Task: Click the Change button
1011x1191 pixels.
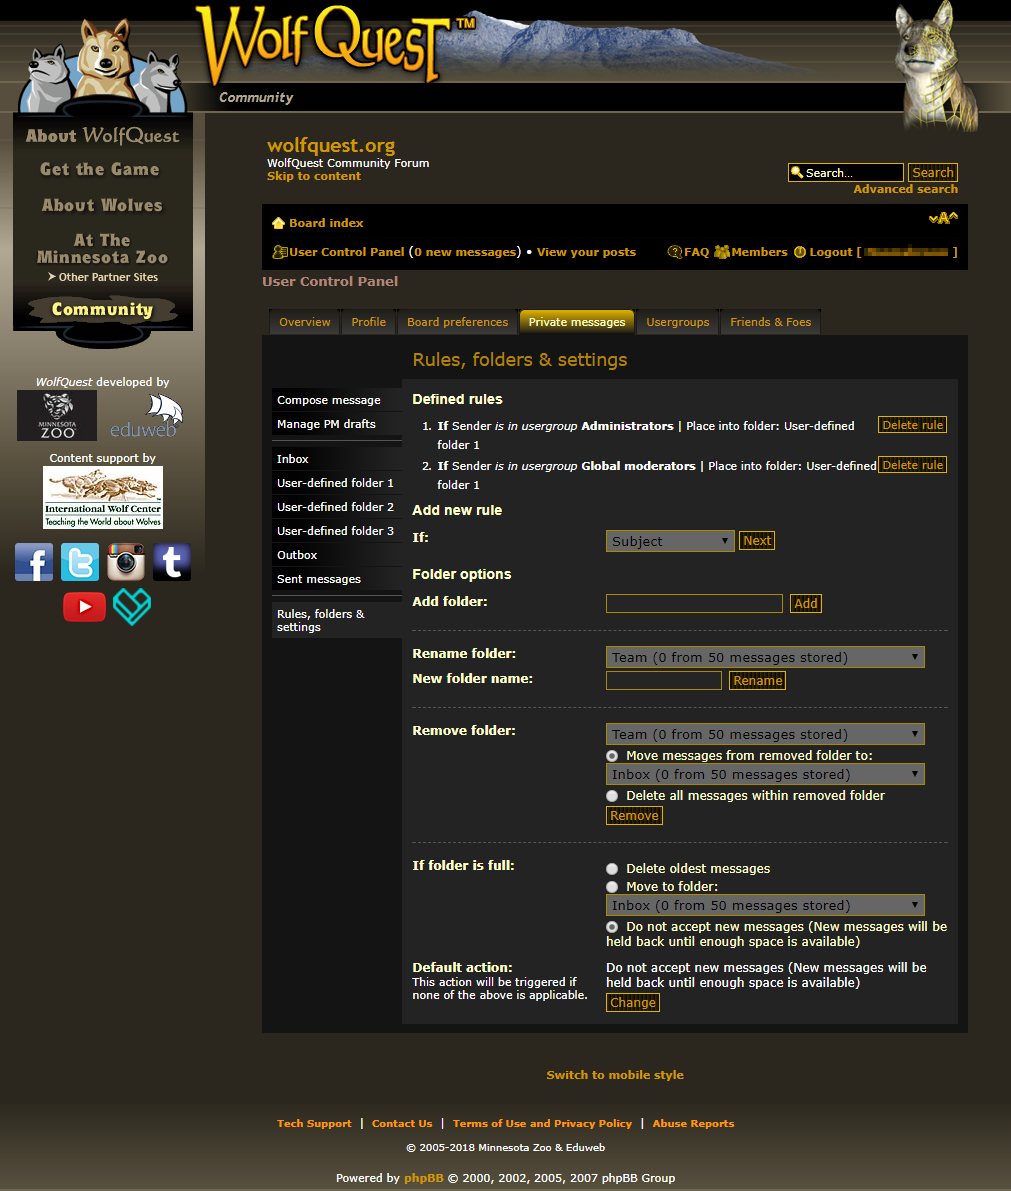Action: (633, 1003)
